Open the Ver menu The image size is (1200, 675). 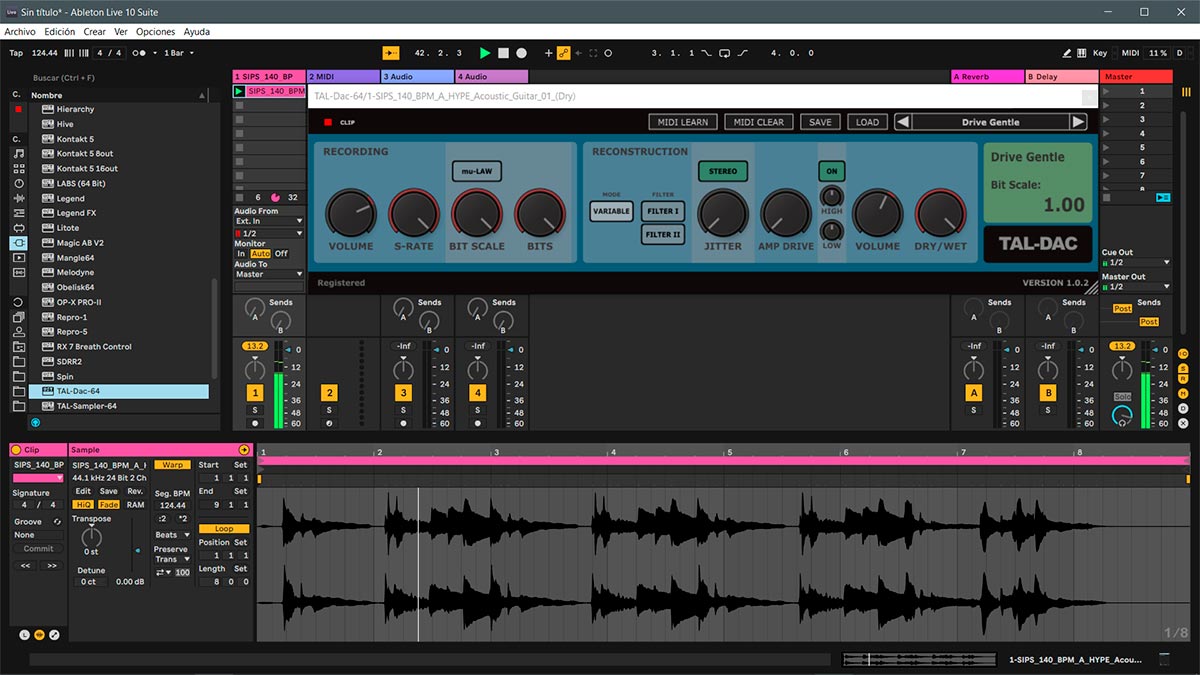[x=120, y=32]
